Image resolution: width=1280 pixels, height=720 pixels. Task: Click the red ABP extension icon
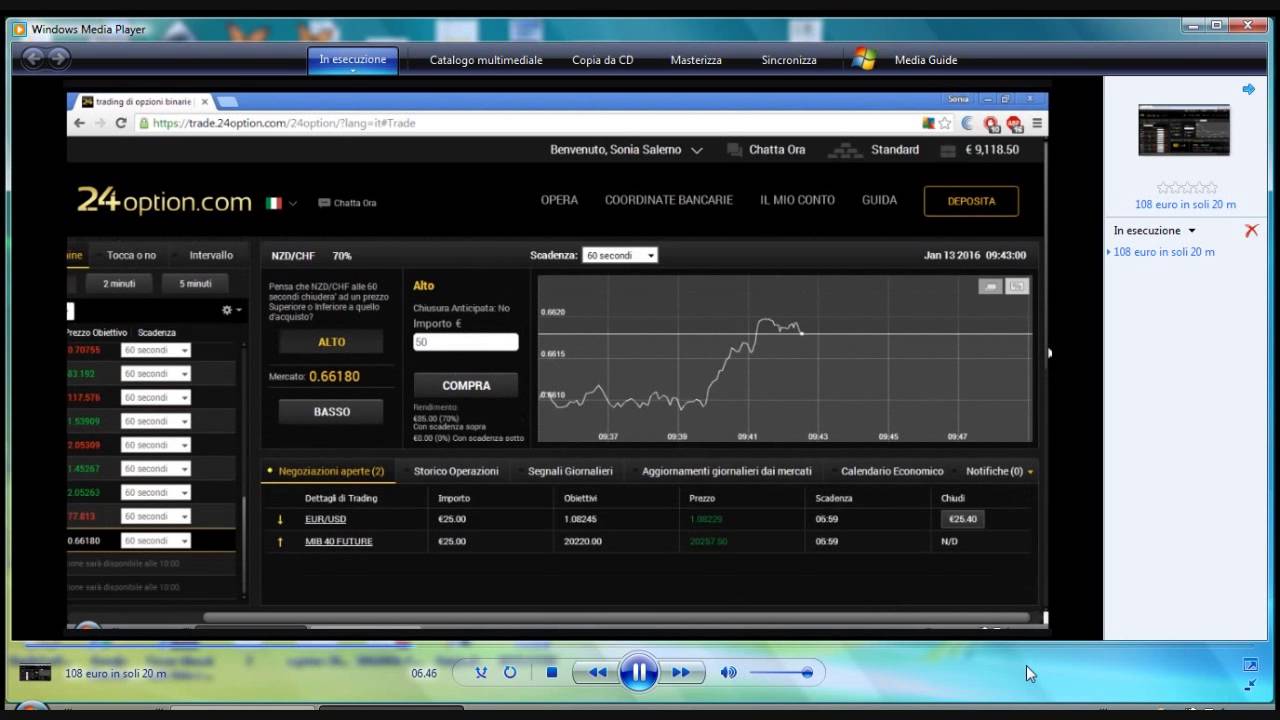pyautogui.click(x=1014, y=123)
